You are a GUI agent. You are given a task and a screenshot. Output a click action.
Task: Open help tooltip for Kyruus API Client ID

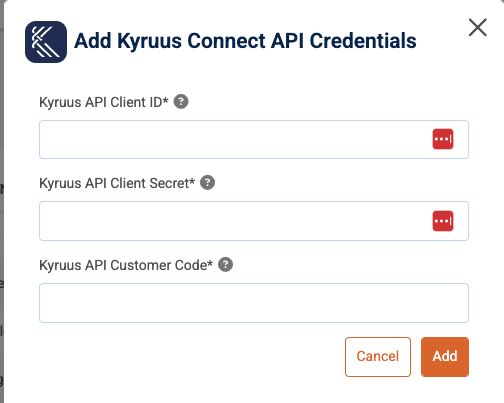pyautogui.click(x=181, y=102)
